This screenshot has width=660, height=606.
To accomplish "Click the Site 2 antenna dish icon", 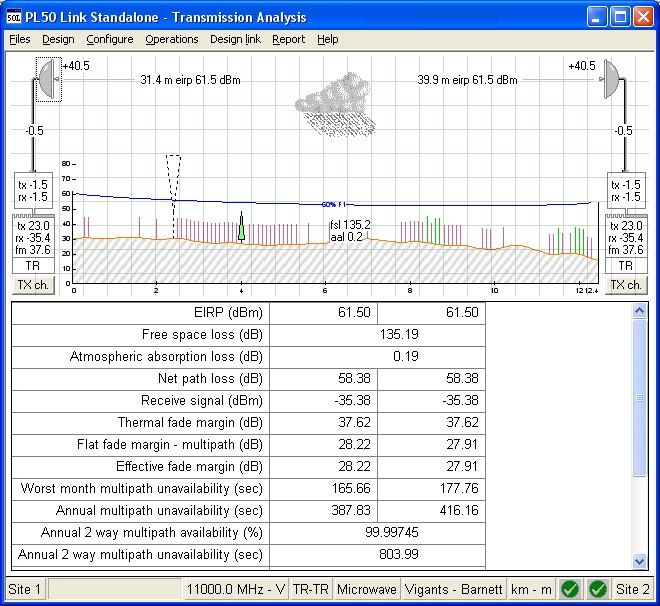I will point(611,78).
